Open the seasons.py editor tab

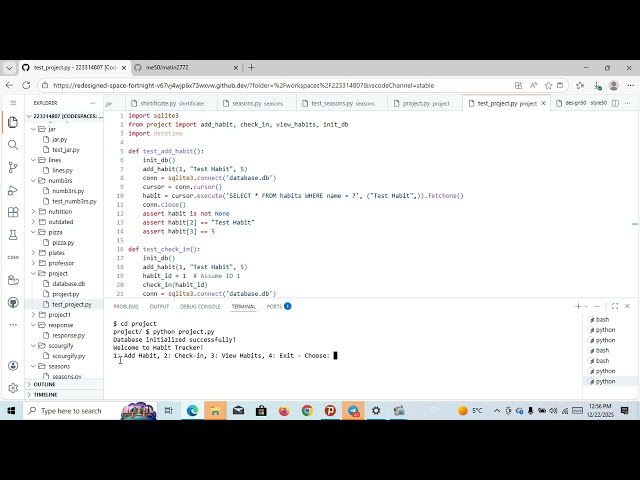pos(257,103)
